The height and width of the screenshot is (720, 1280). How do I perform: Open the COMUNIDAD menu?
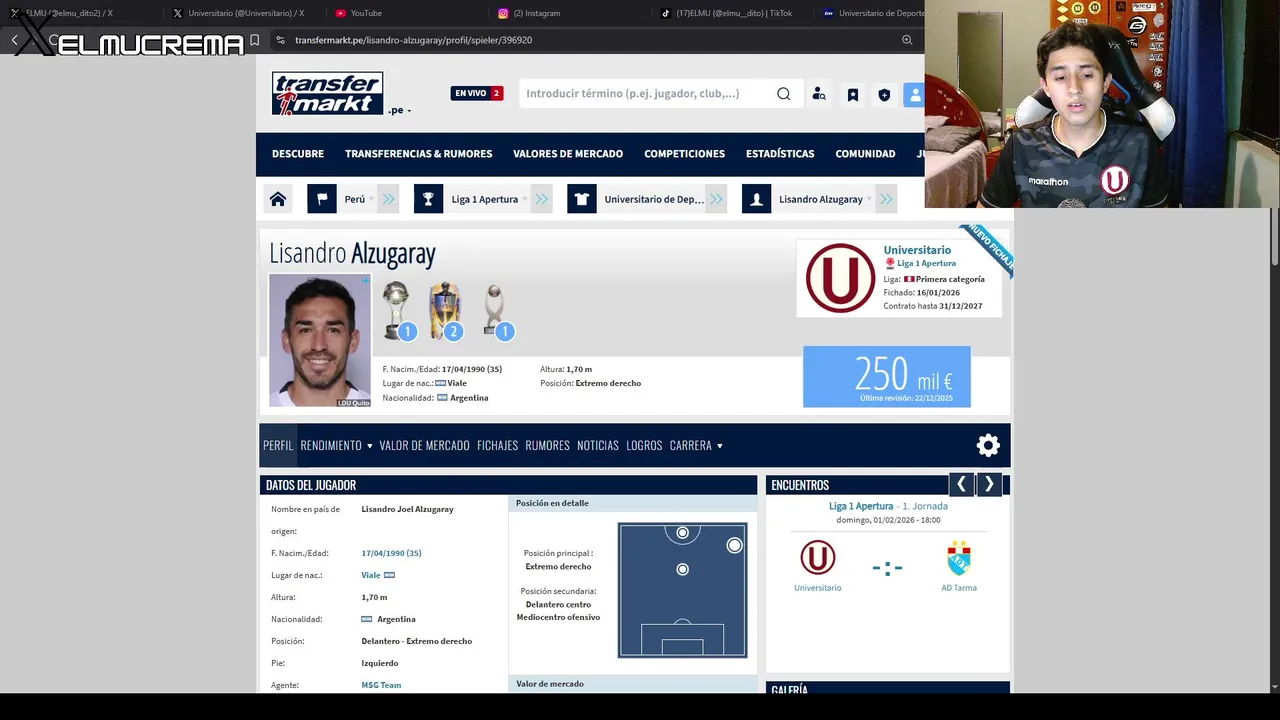(x=865, y=154)
